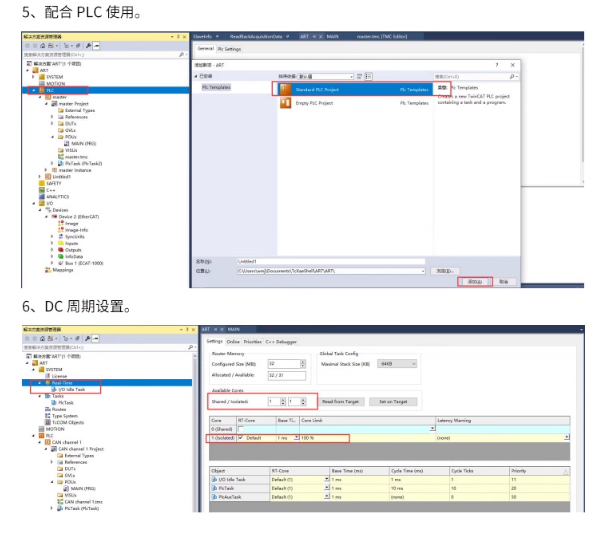Expand the Untitled1 PLC node
This screenshot has width=602, height=534.
tap(40, 177)
